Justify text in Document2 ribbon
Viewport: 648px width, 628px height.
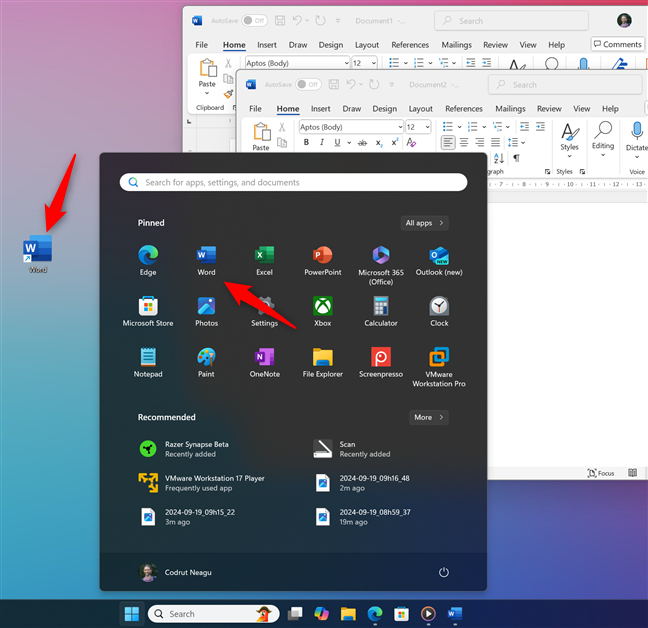click(495, 143)
